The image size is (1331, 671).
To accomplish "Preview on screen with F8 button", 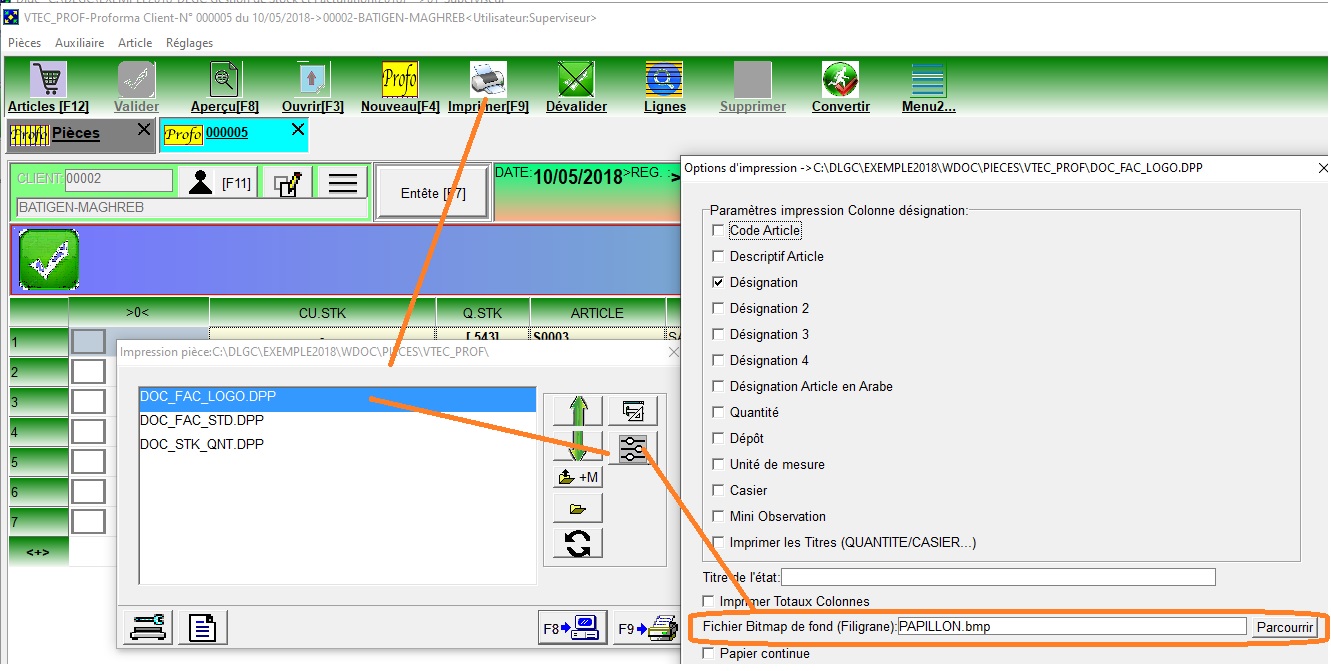I will point(571,628).
